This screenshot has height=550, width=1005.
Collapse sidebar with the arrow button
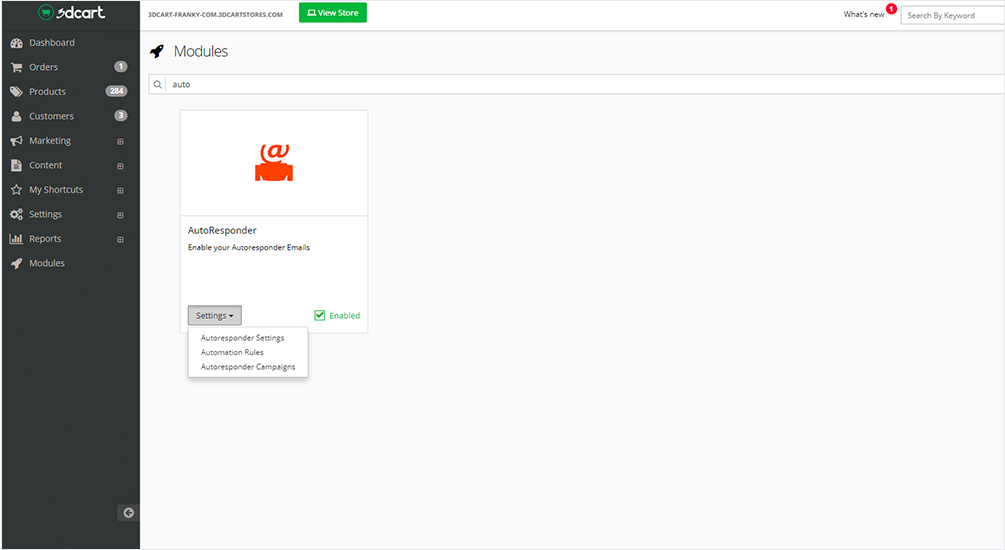(128, 513)
